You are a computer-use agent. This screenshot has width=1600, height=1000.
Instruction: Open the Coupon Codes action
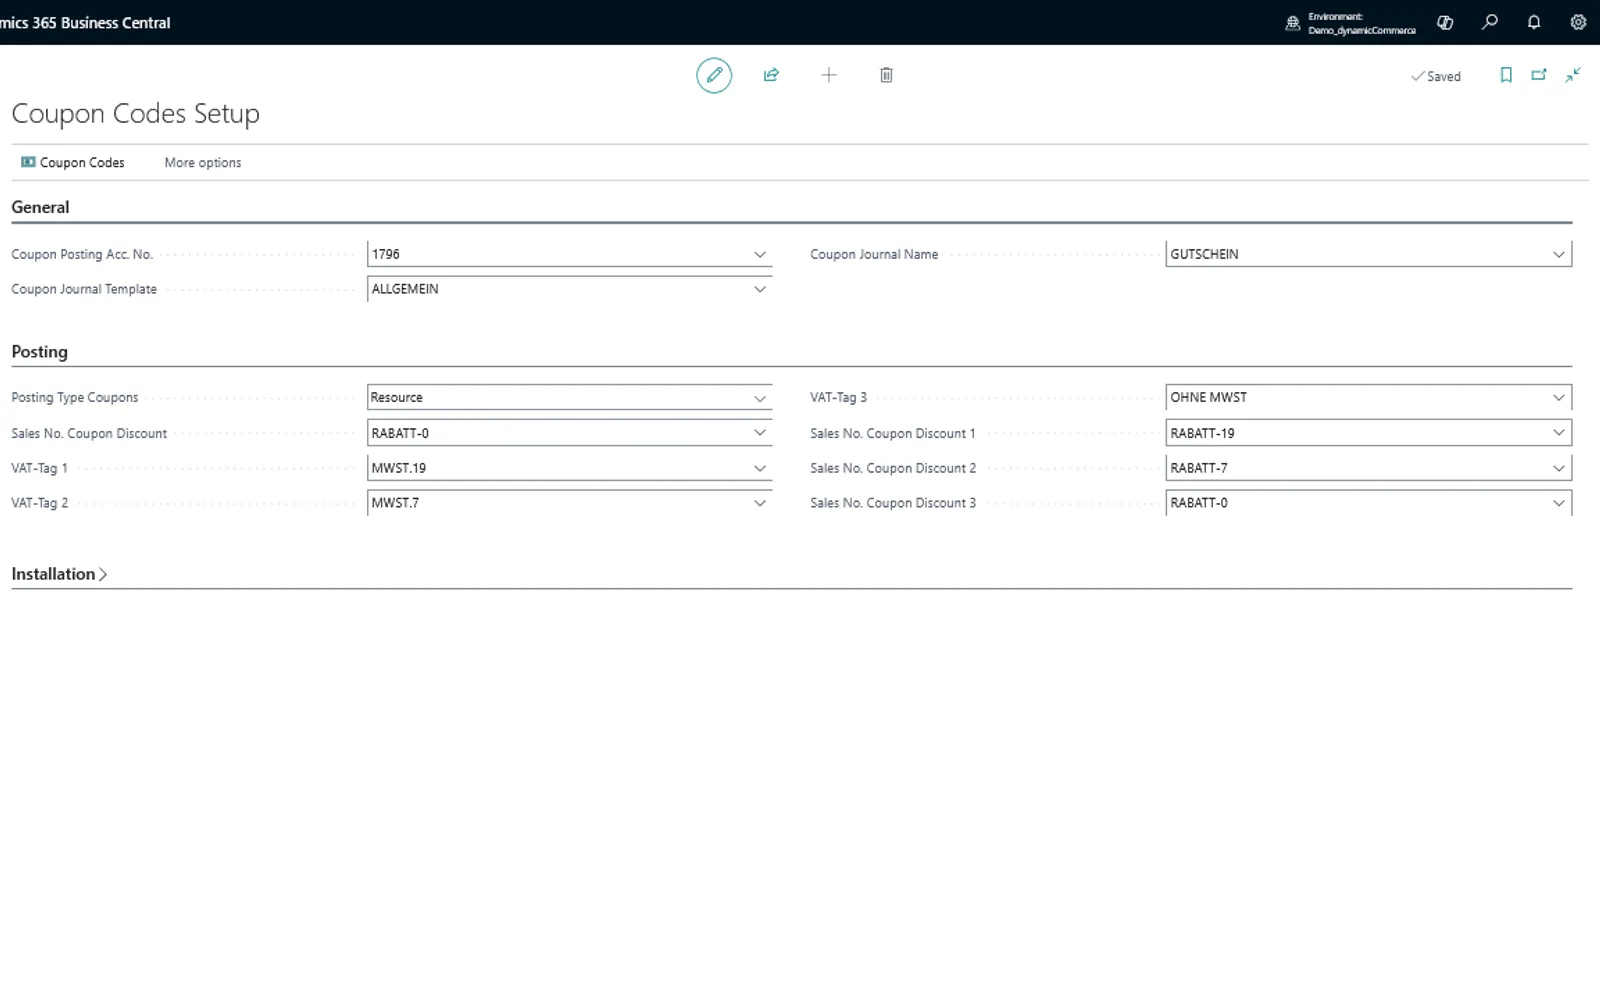pos(73,162)
